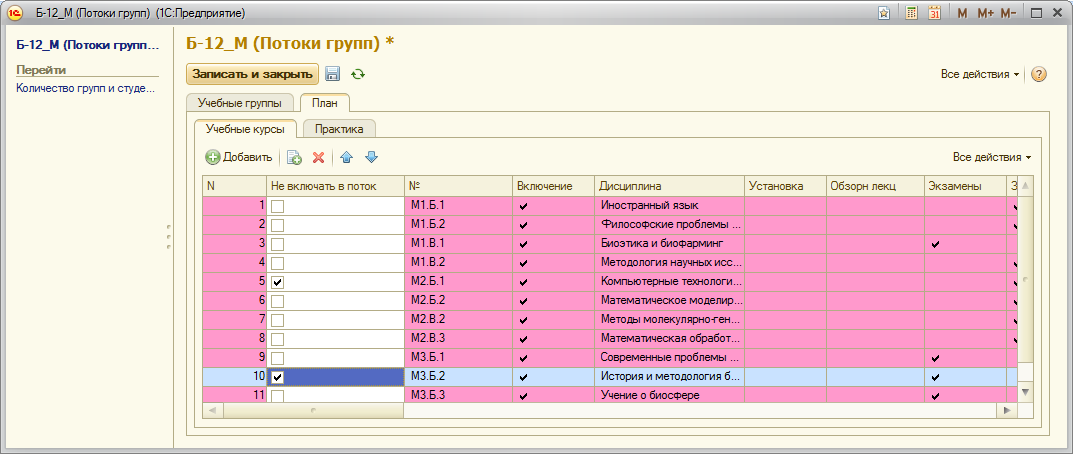This screenshot has height=454, width=1073.
Task: Uncheck the checkbox for row М2.Б.1
Action: coord(278,282)
